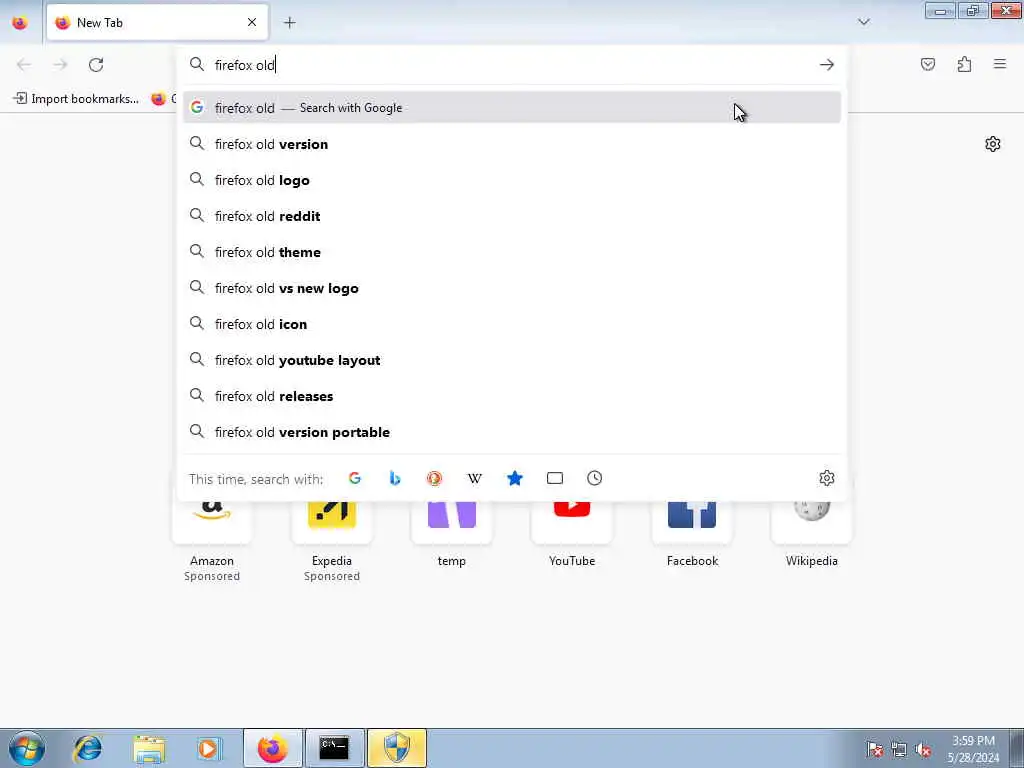Open the Save to Pocket button
This screenshot has height=768, width=1024.
point(927,64)
